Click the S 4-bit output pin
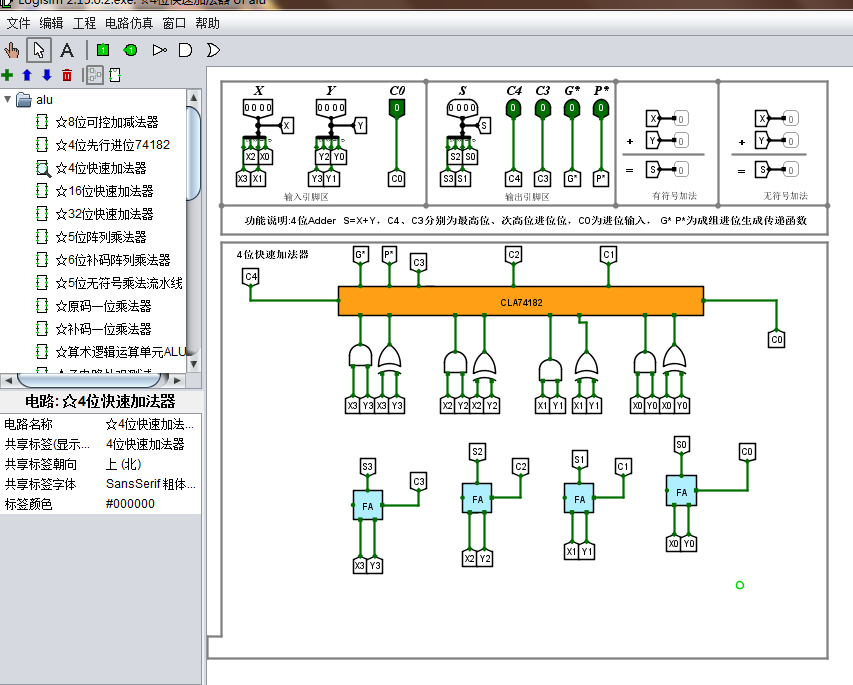The image size is (853, 685). coord(462,108)
